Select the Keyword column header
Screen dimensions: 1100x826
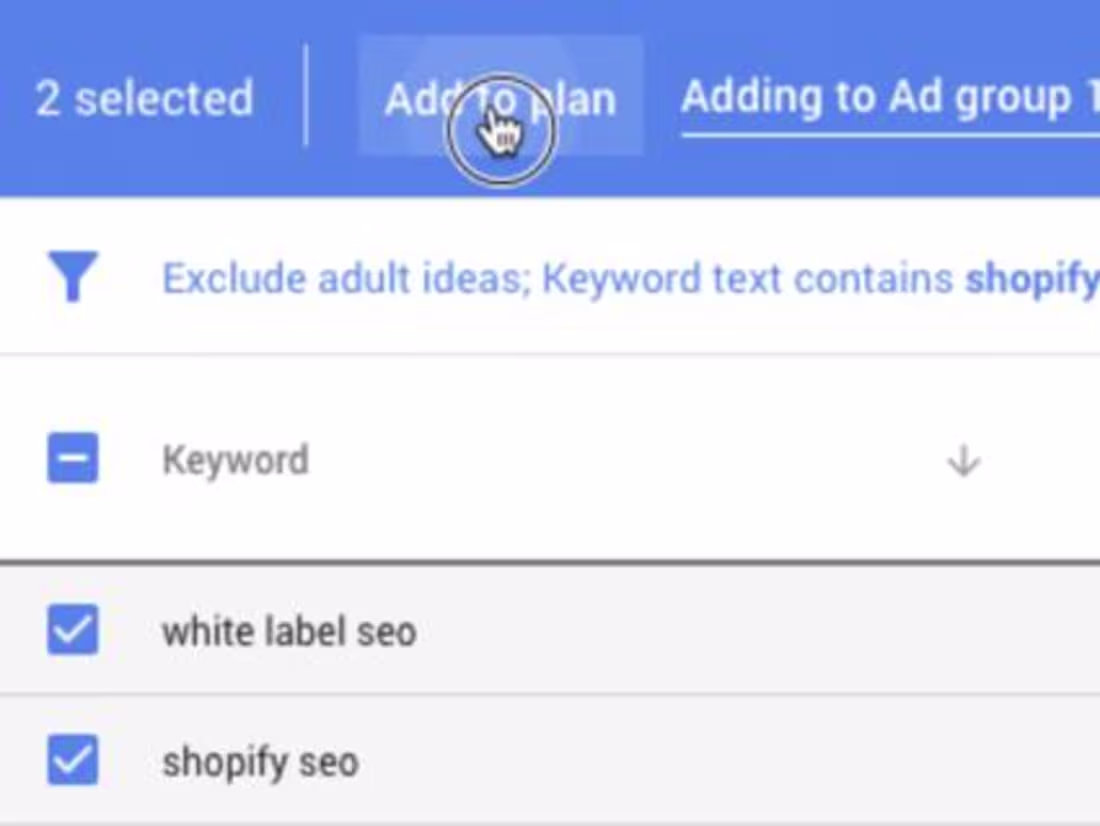(234, 459)
